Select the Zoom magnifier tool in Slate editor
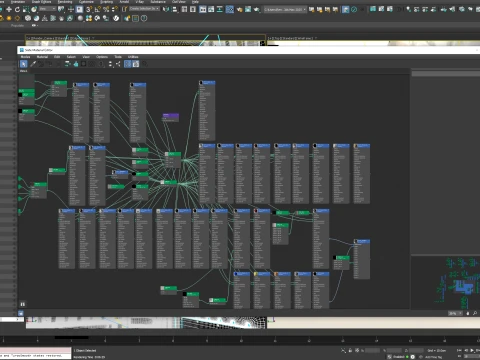The height and width of the screenshot is (360, 480). pyautogui.click(x=475, y=313)
